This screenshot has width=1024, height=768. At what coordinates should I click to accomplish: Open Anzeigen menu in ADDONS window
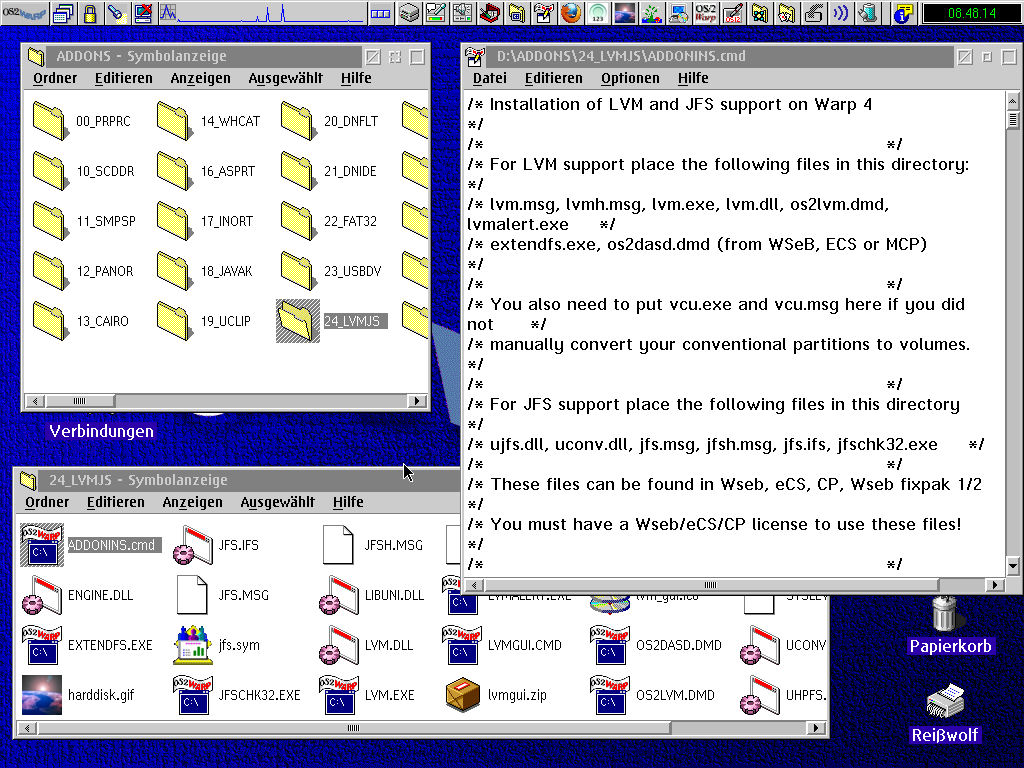click(200, 78)
